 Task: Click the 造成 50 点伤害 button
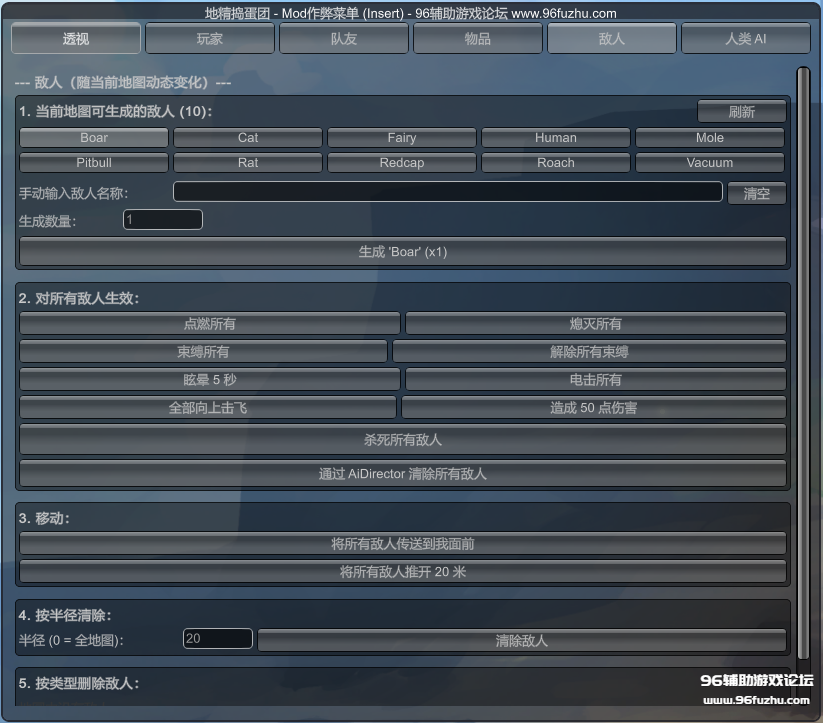pyautogui.click(x=594, y=408)
